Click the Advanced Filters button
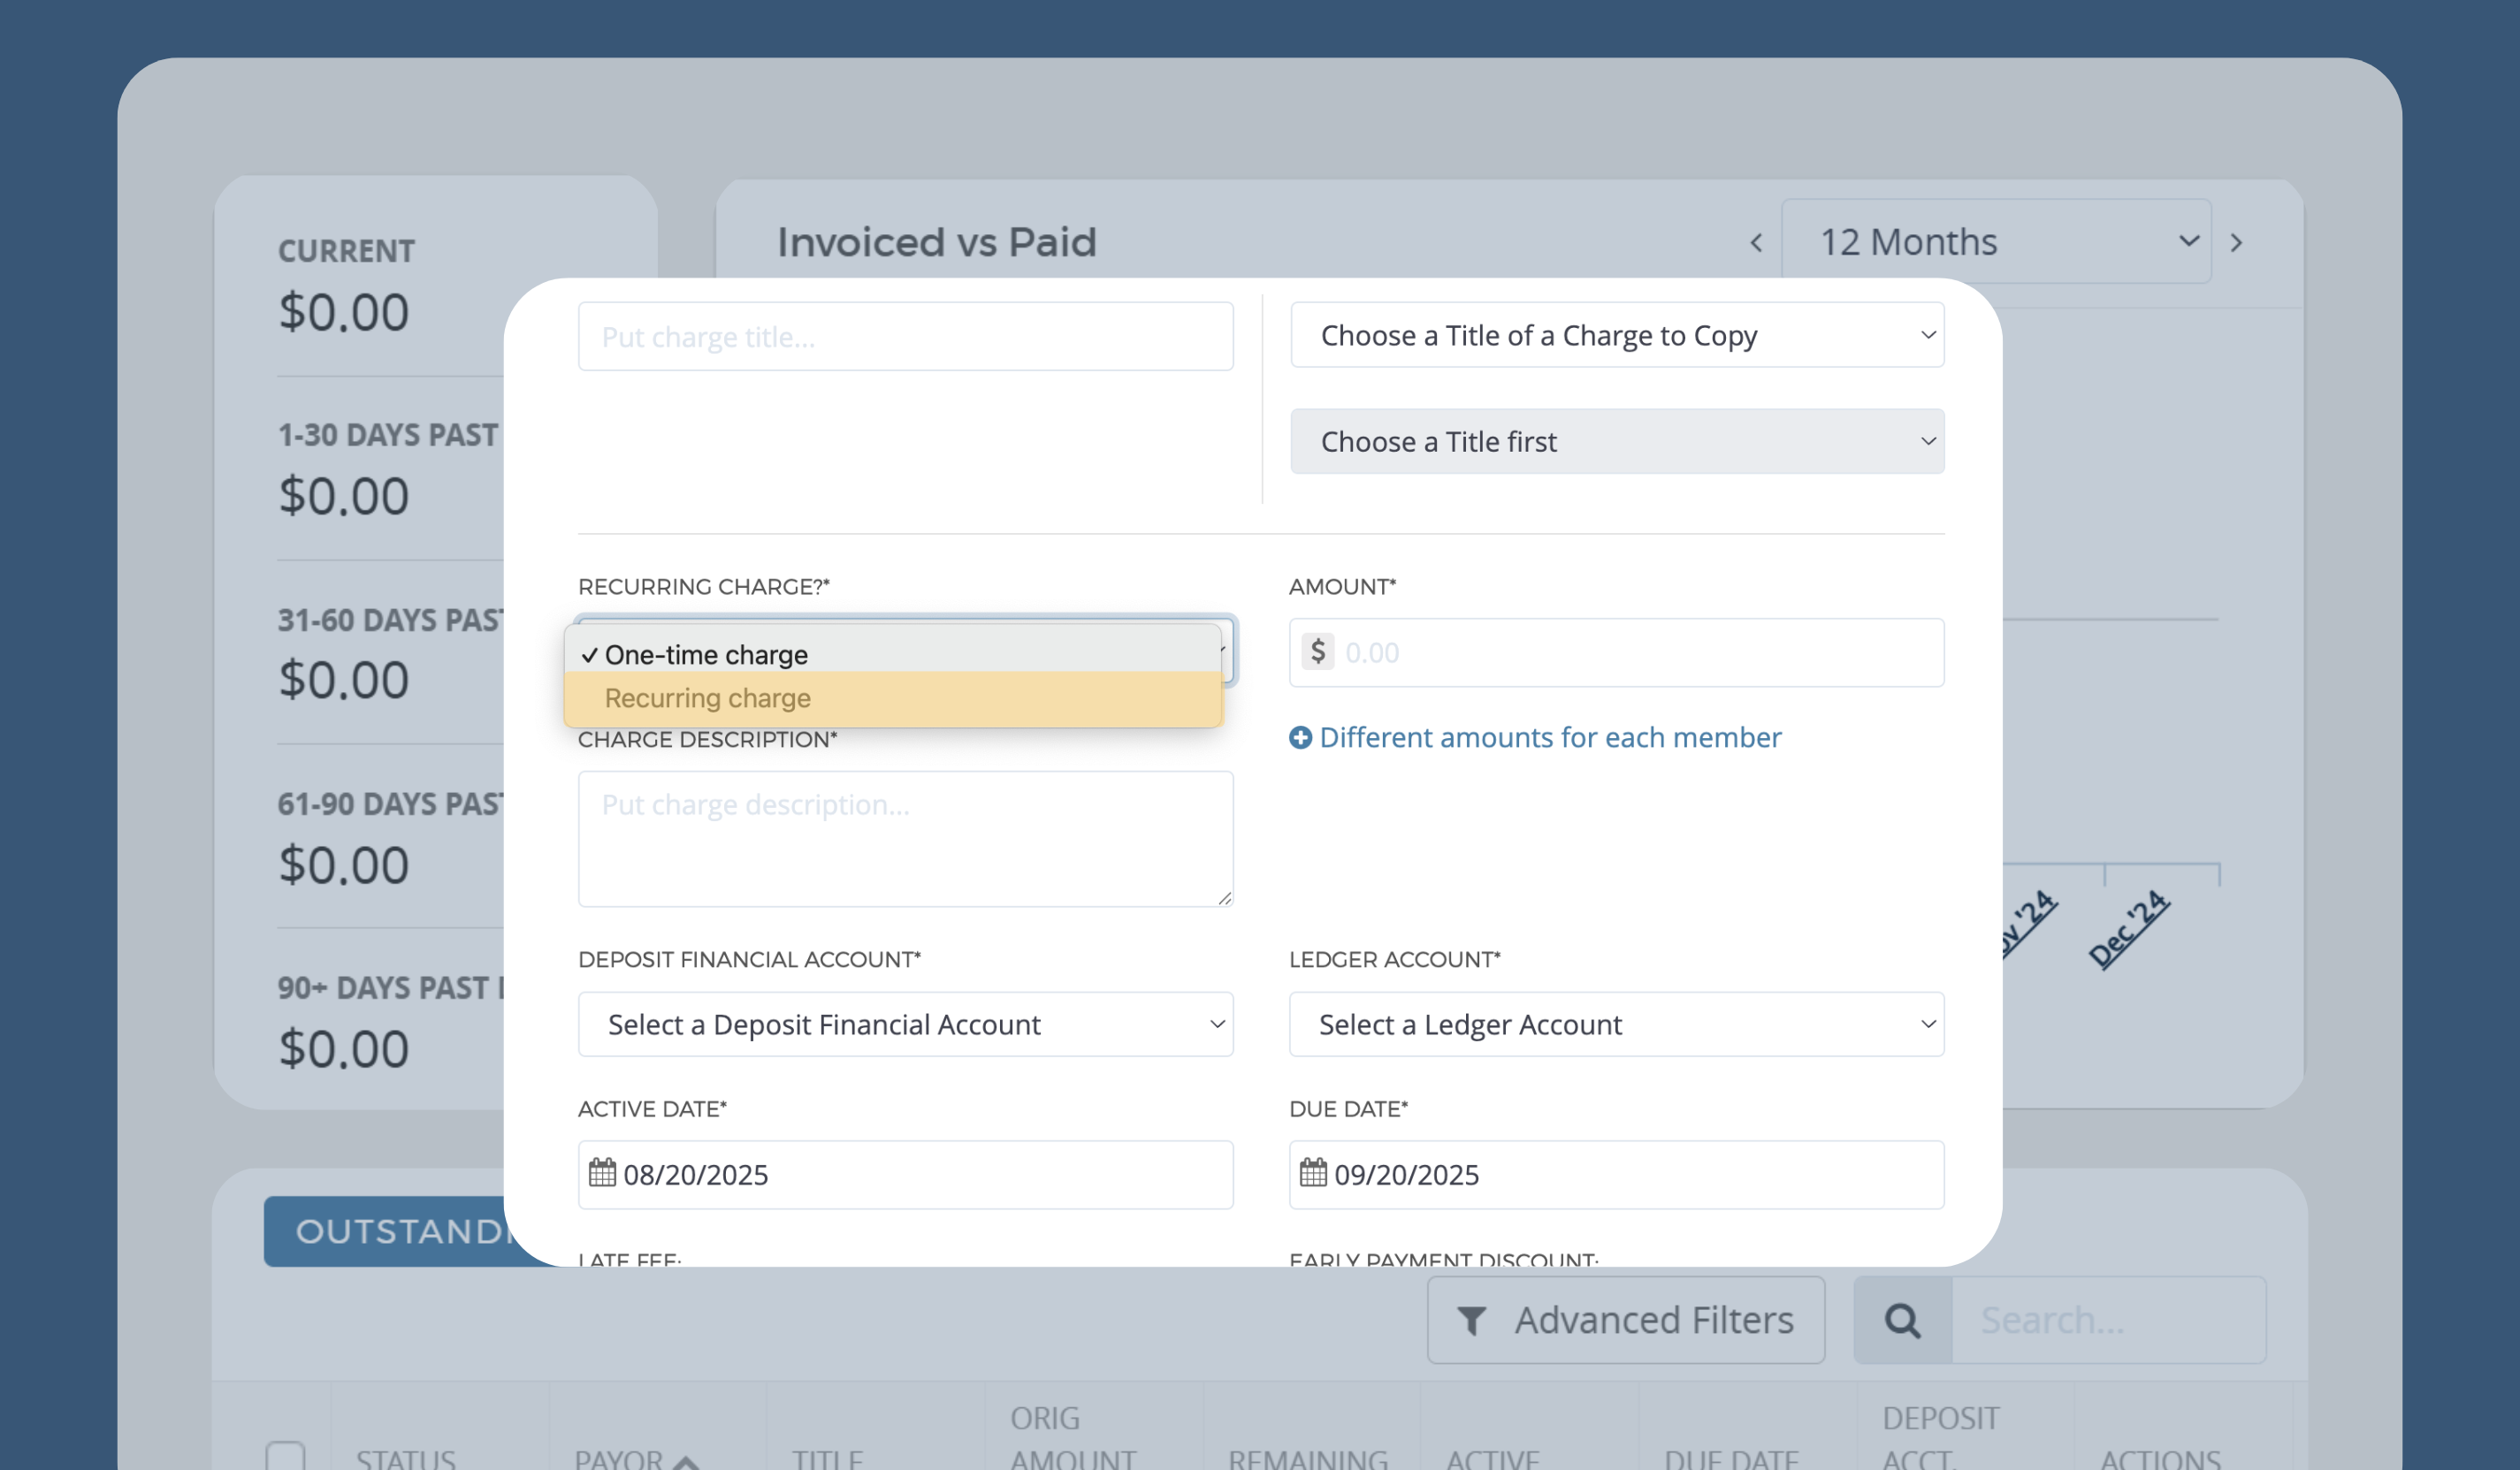The height and width of the screenshot is (1470, 2520). click(1625, 1320)
